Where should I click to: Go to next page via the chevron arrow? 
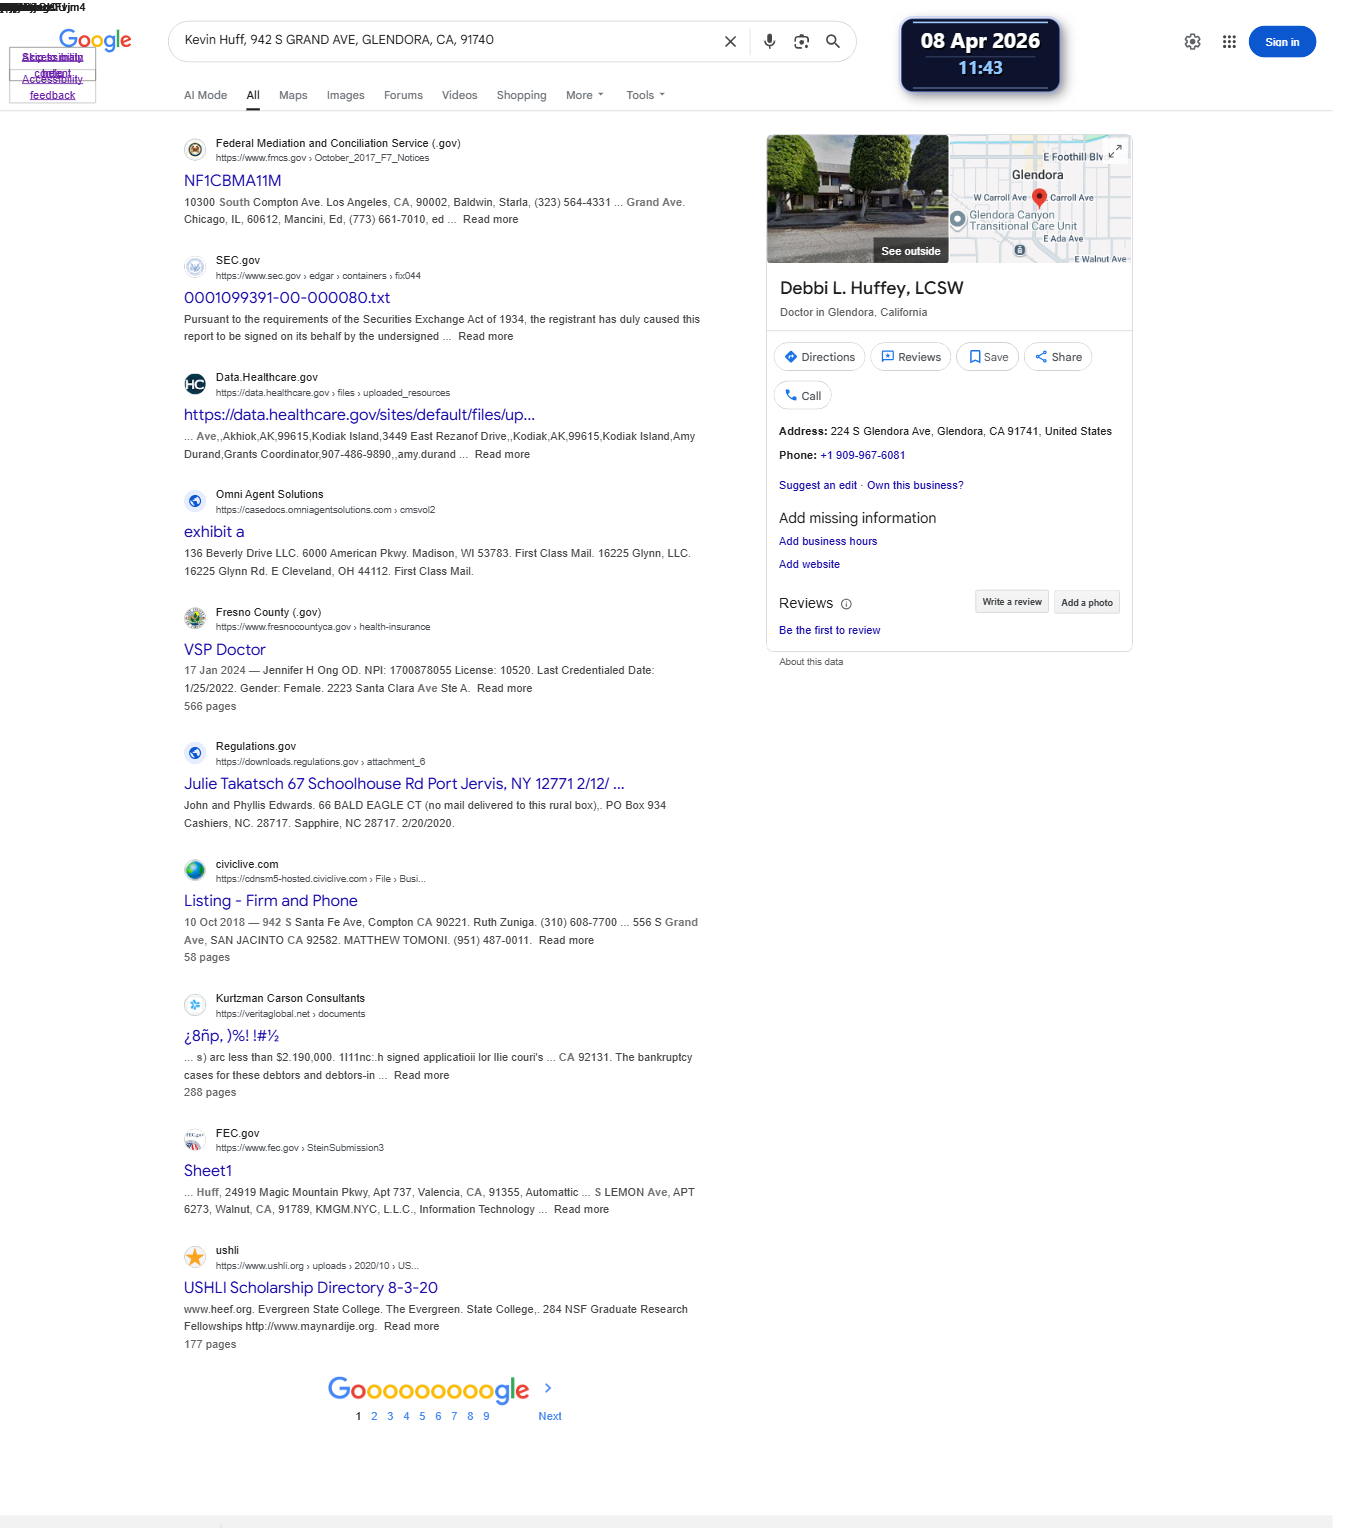click(548, 1388)
